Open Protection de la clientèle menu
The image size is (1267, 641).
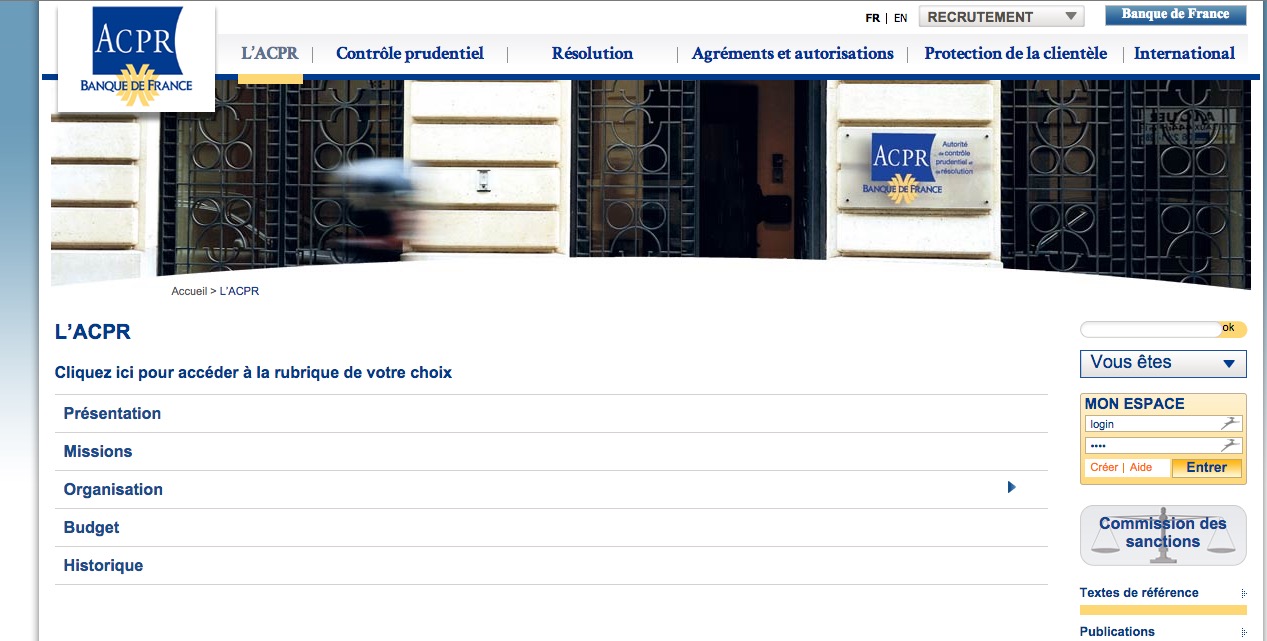(x=1015, y=53)
